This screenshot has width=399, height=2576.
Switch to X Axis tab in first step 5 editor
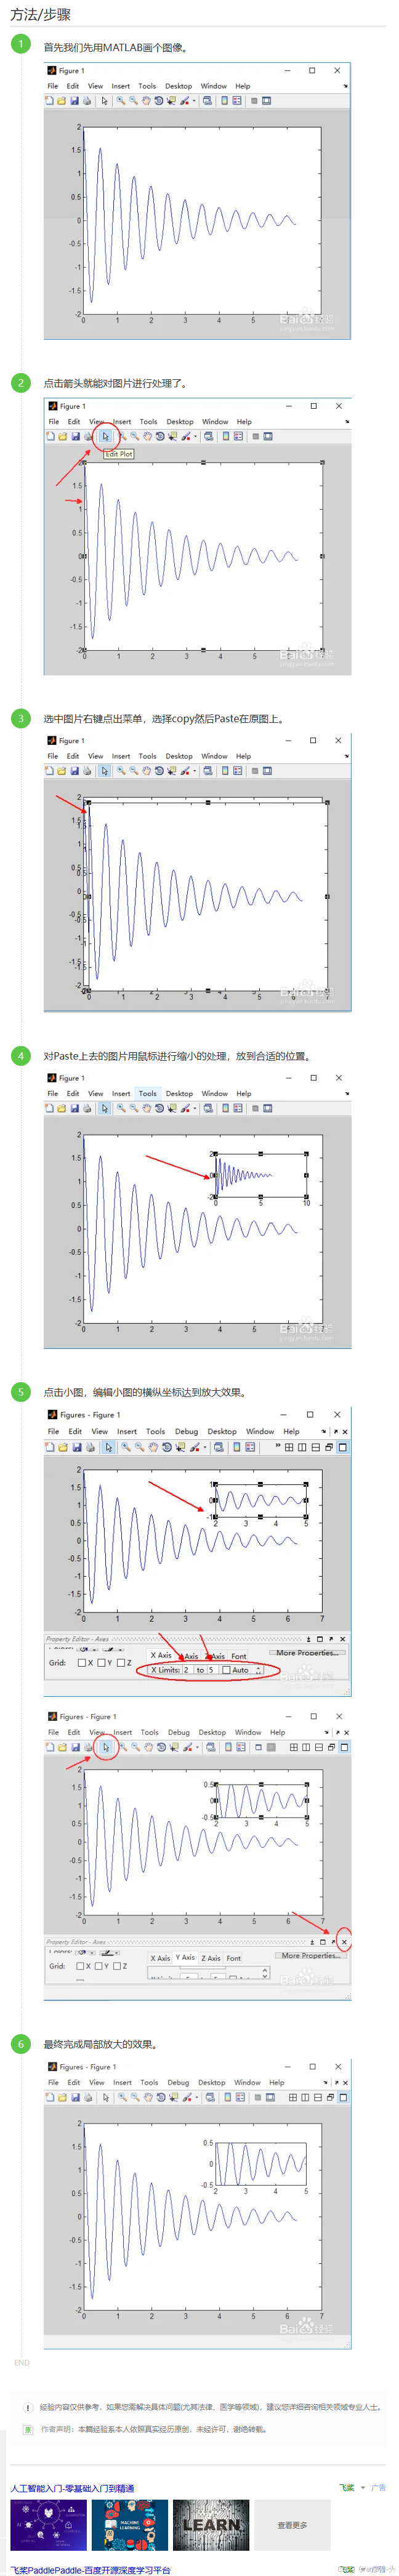[160, 1655]
